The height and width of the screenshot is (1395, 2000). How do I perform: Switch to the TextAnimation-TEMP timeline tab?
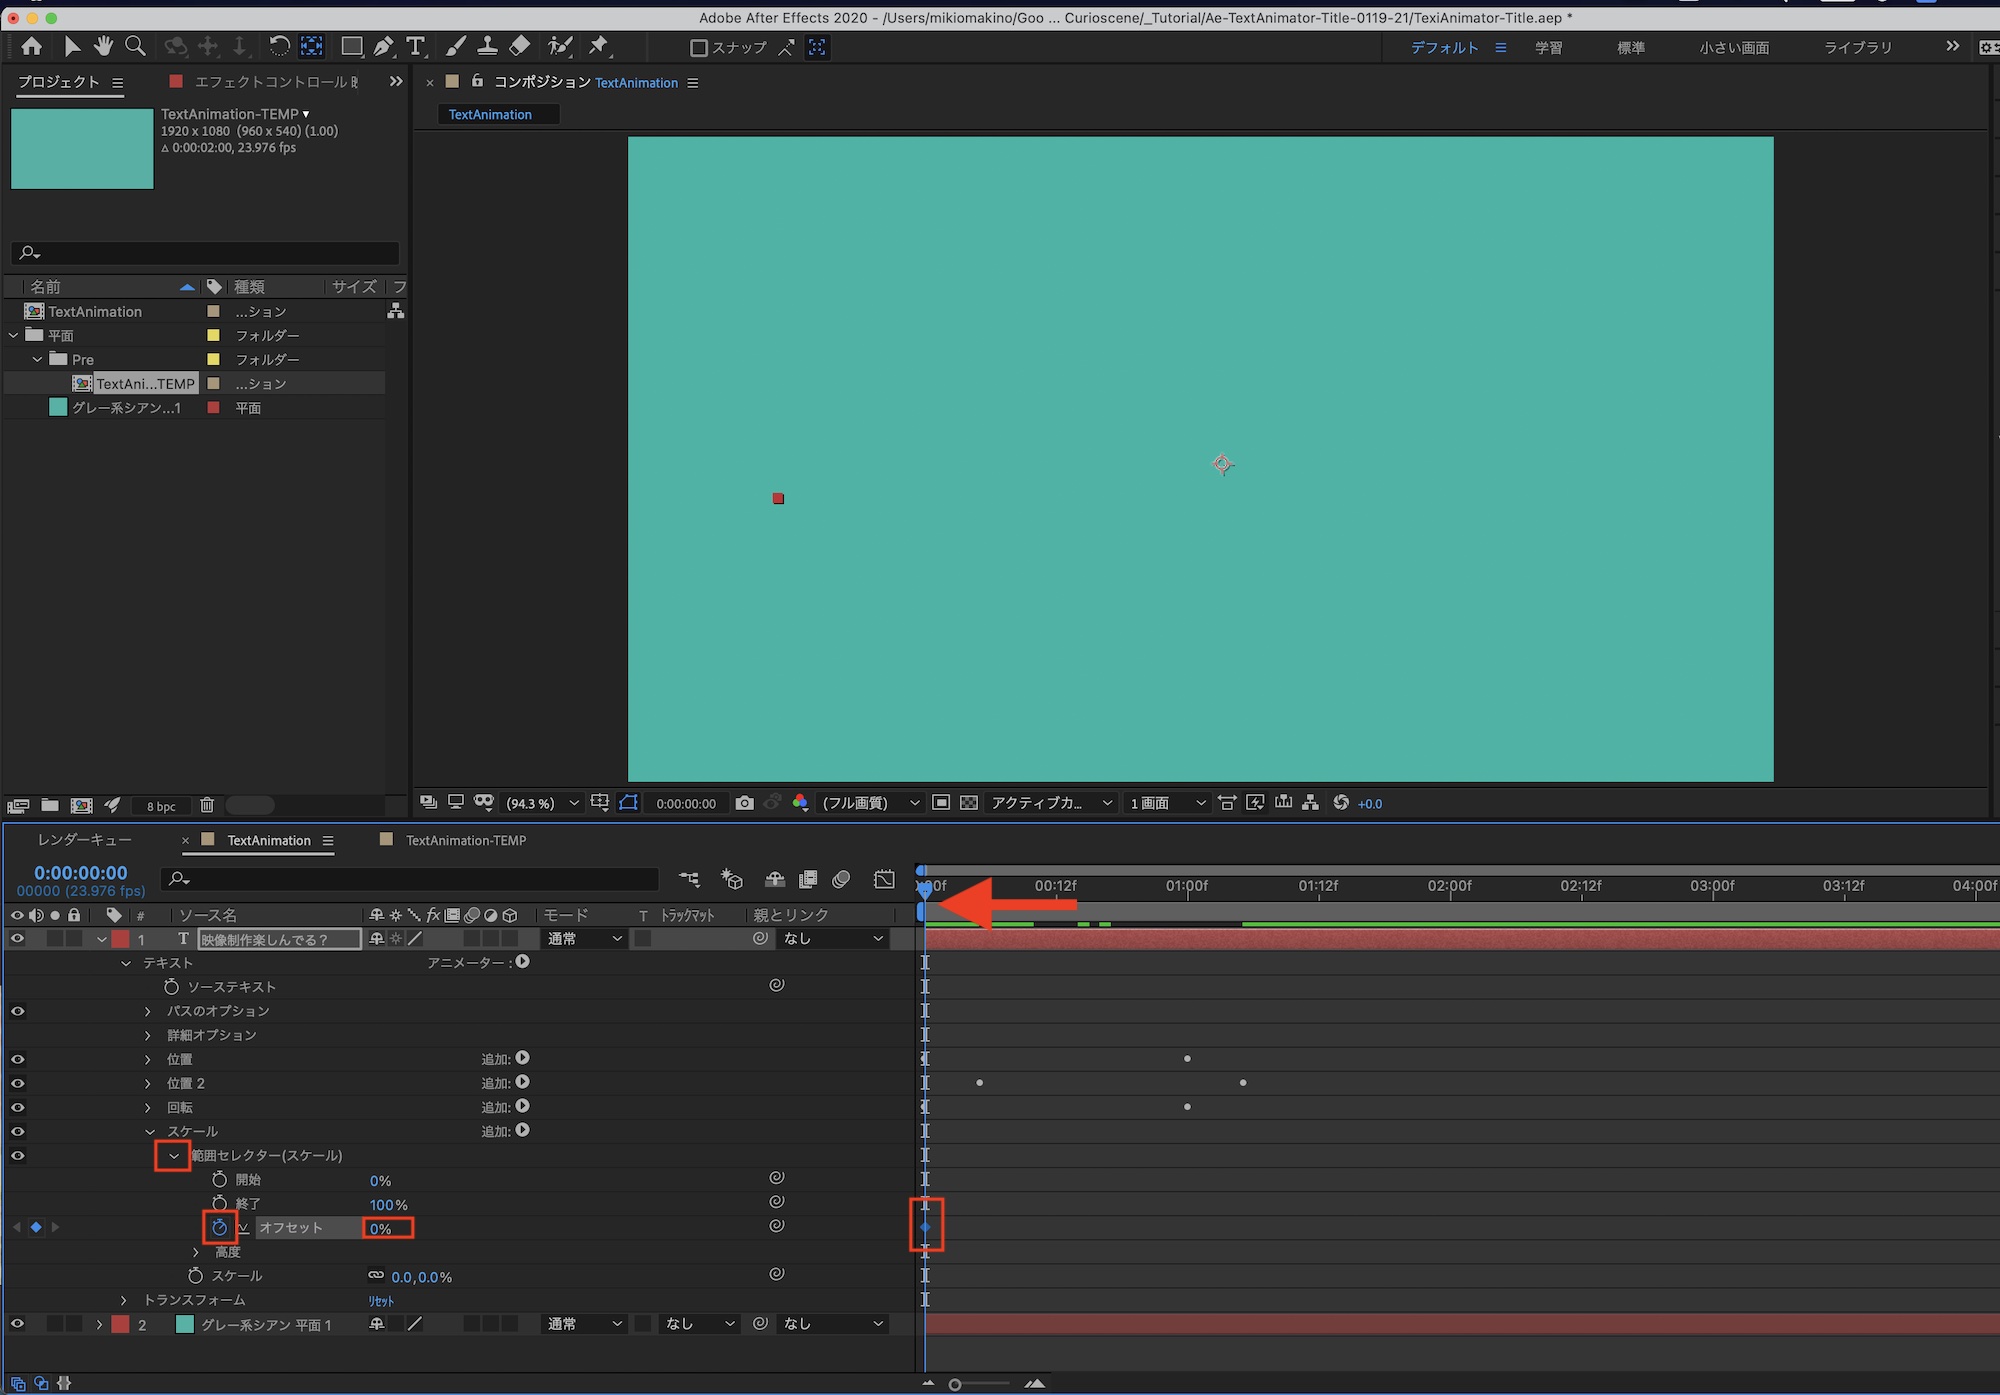(465, 840)
